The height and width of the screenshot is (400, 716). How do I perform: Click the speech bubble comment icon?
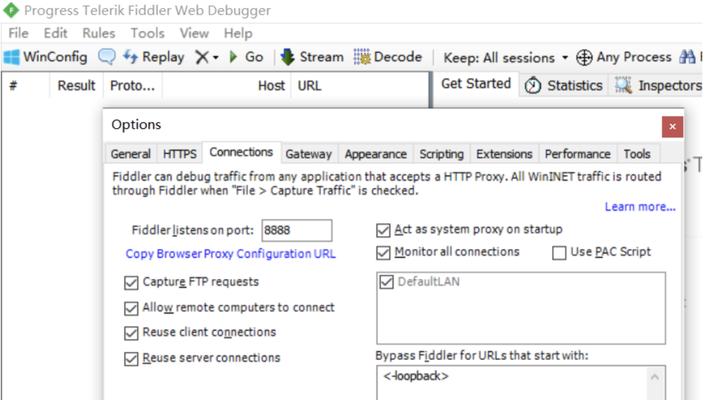107,57
